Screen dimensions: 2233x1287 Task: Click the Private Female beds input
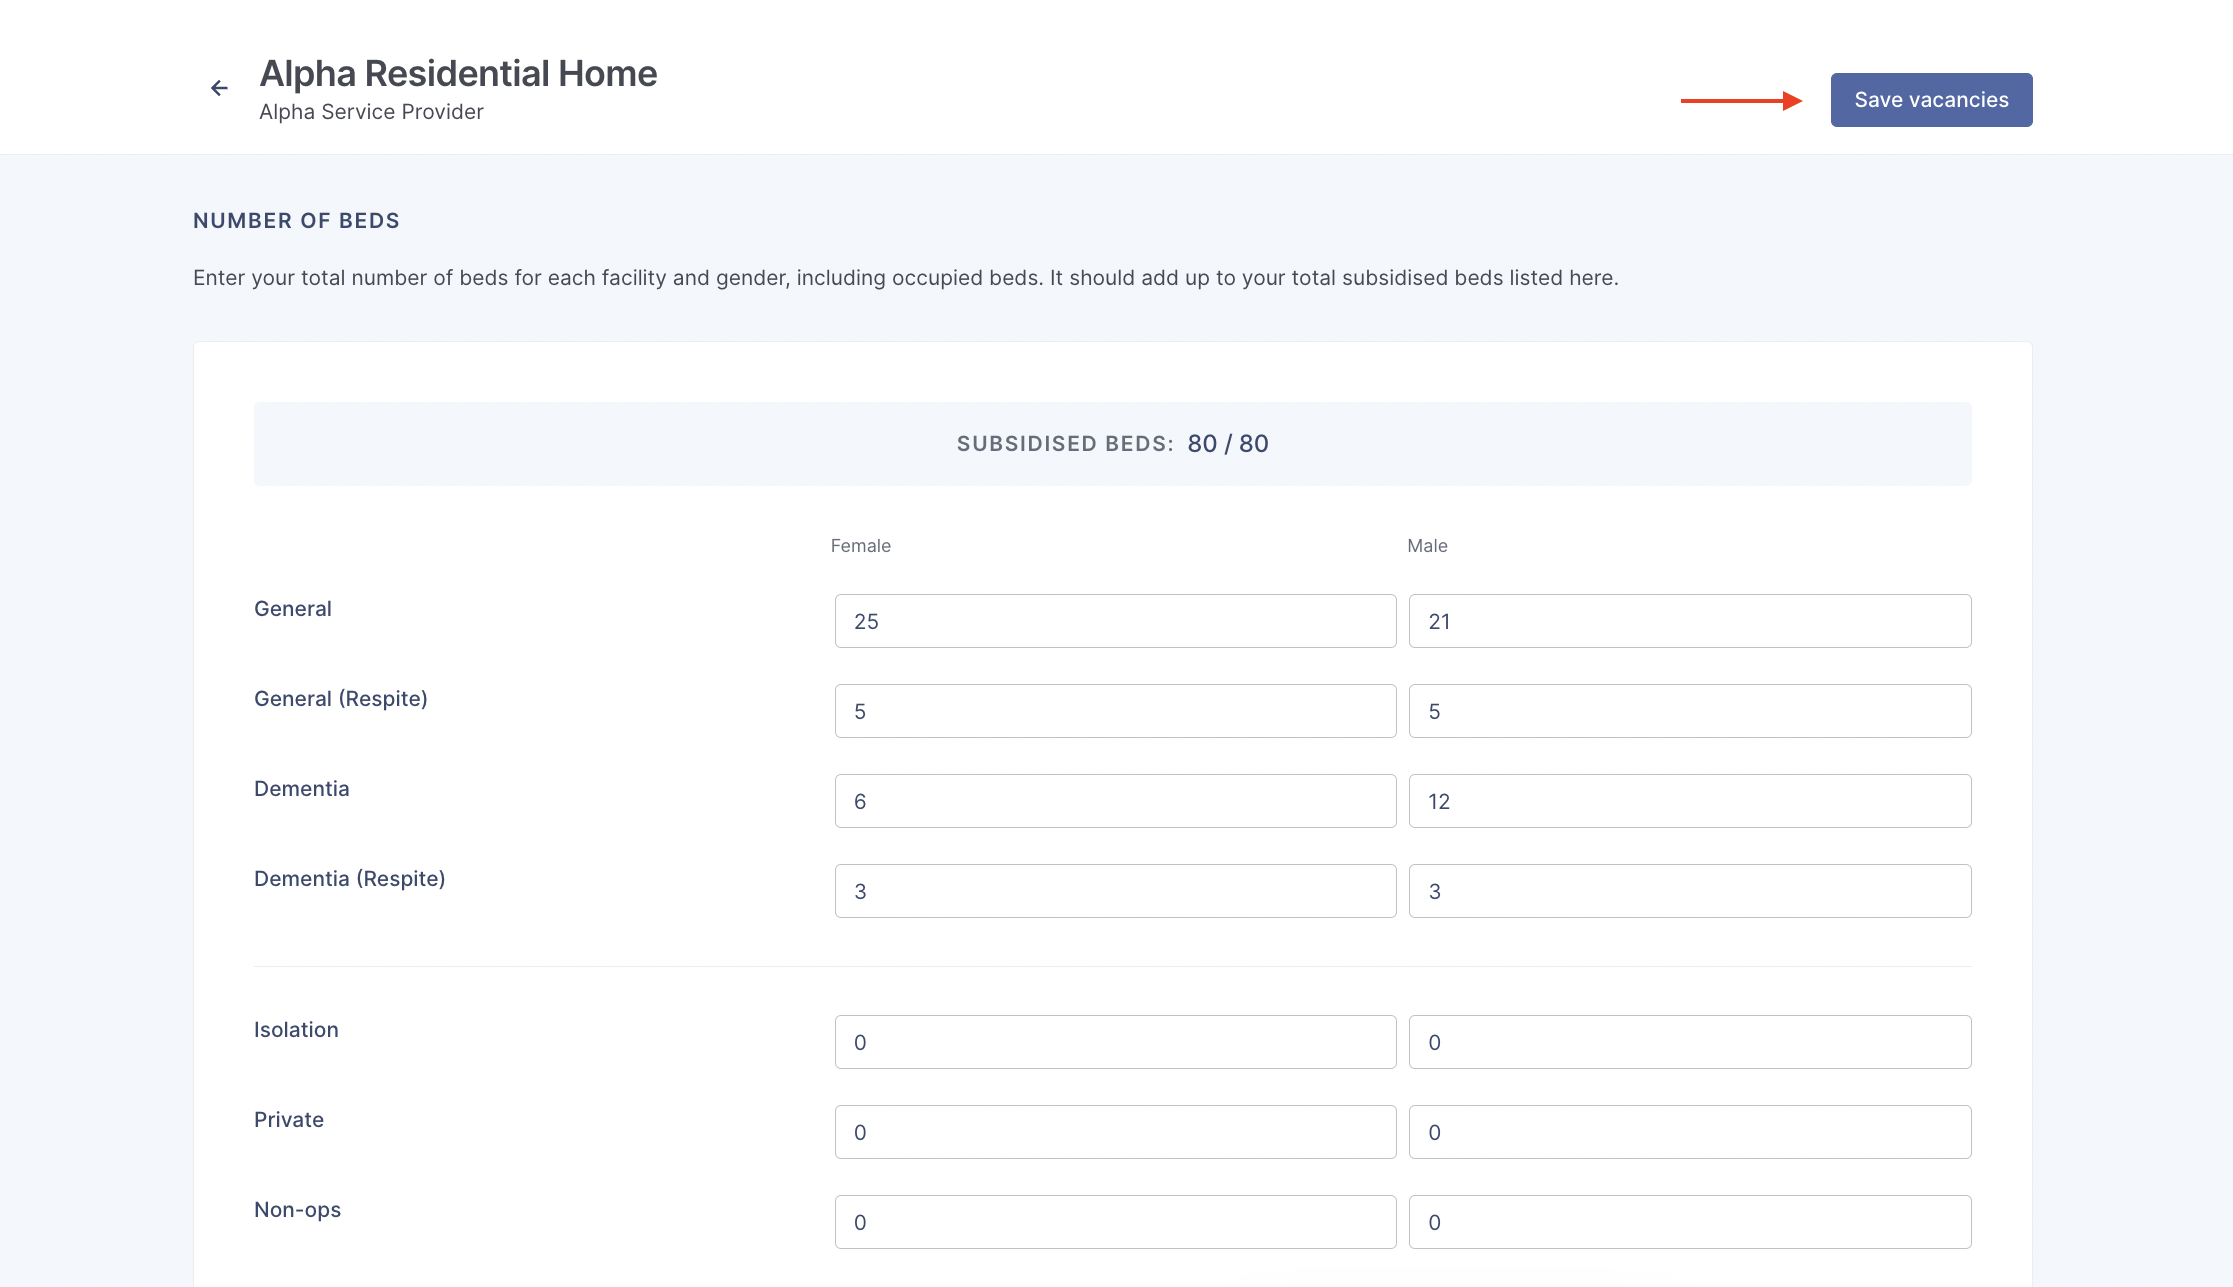pos(1115,1132)
